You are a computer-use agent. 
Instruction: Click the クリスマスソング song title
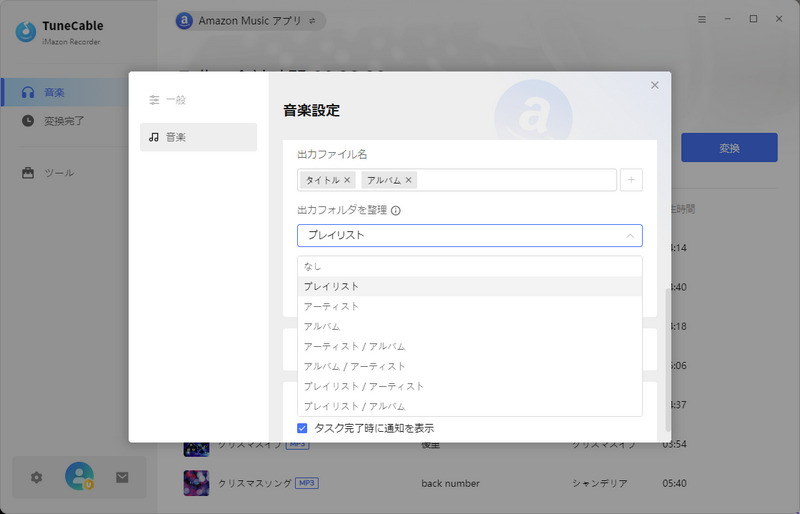pyautogui.click(x=255, y=483)
